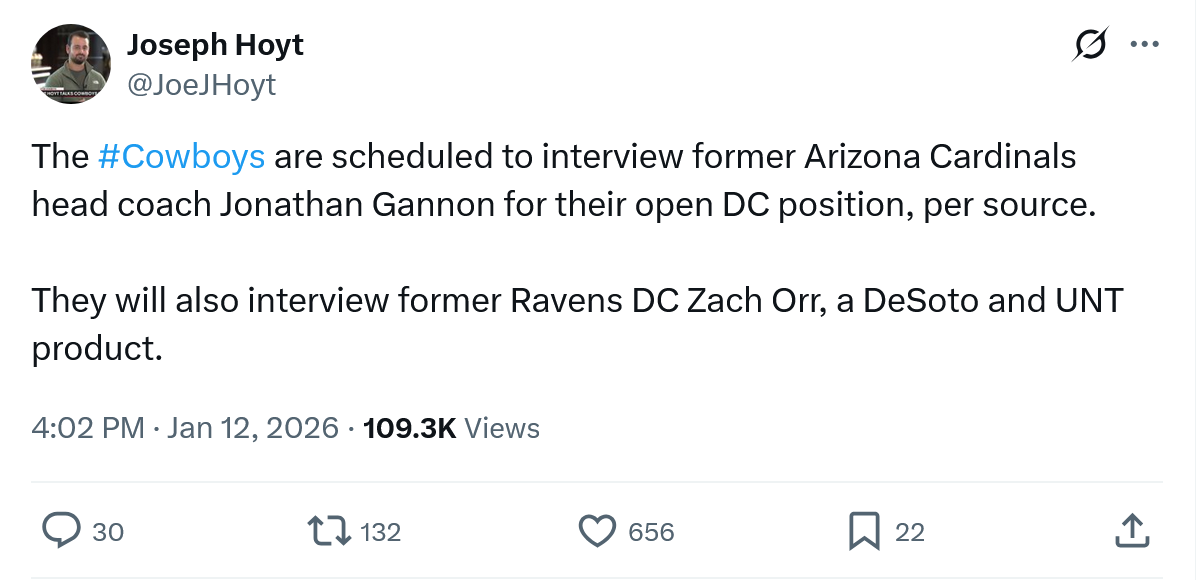
Task: Open Joseph Hoyt's profile picture
Action: [71, 64]
